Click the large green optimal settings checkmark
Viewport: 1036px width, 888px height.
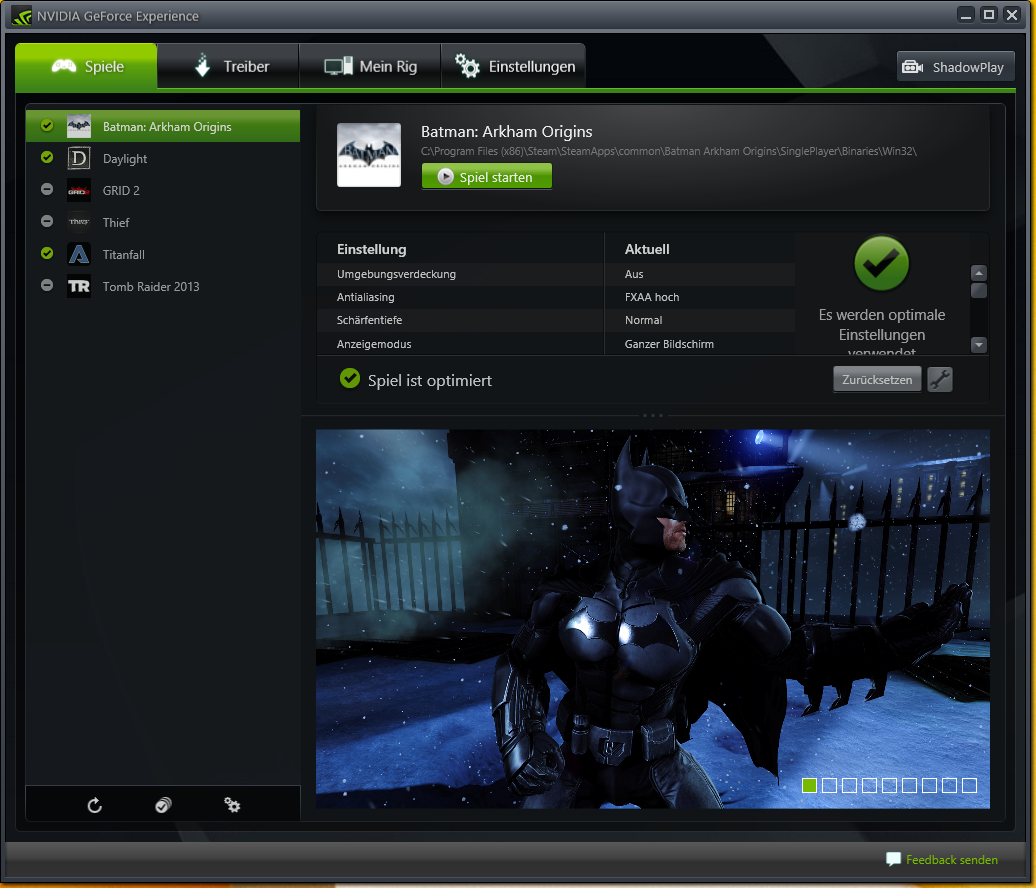[881, 264]
